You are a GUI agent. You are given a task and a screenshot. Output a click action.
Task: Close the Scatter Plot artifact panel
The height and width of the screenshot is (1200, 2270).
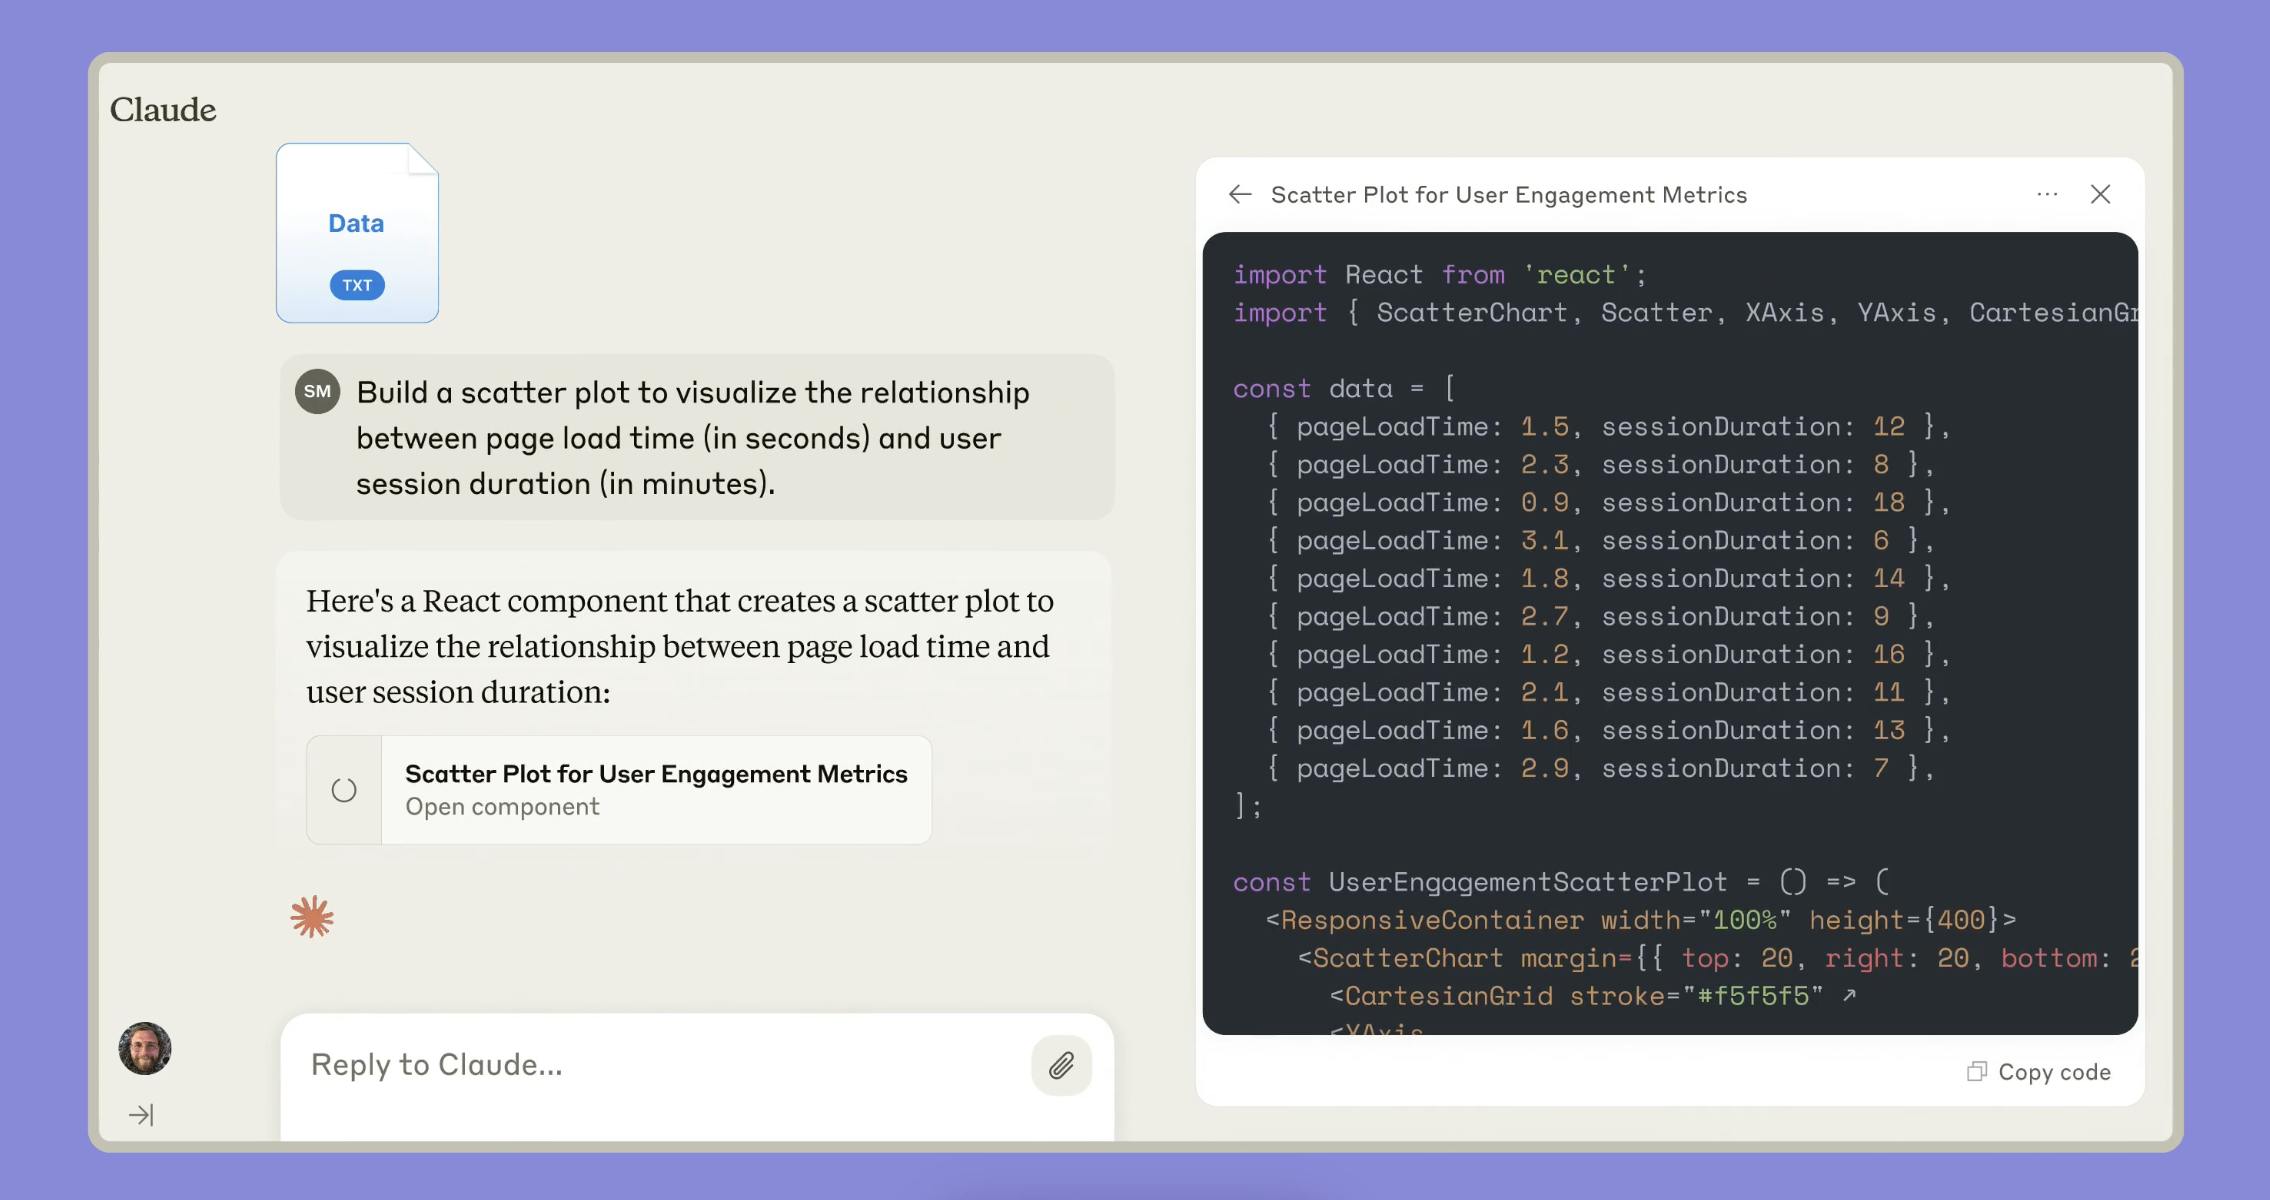2100,194
